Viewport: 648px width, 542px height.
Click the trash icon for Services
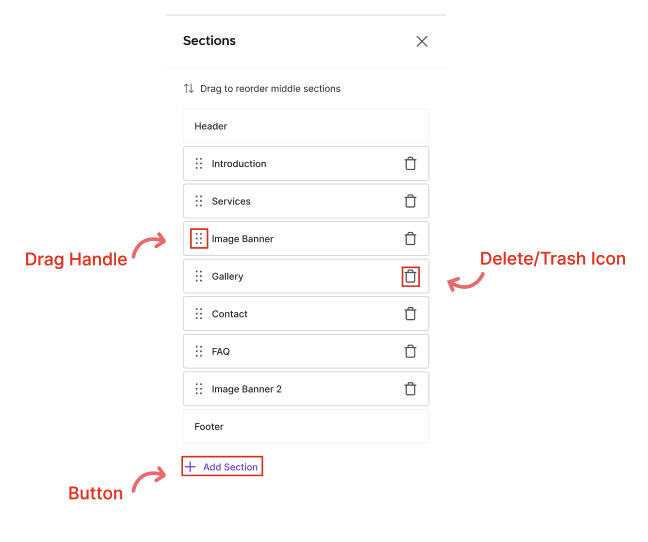click(410, 201)
